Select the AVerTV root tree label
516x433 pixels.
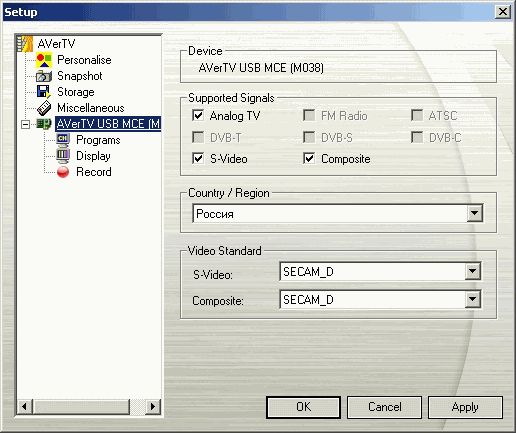point(56,44)
